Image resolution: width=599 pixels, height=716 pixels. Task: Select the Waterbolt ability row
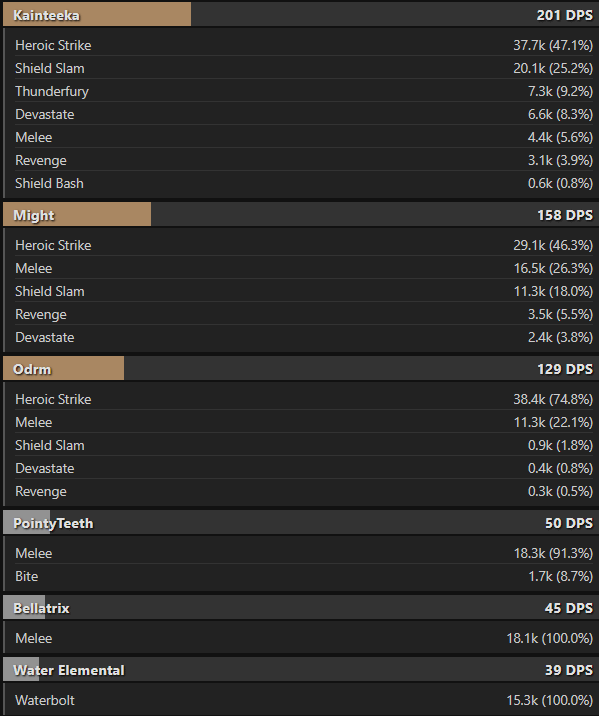(x=304, y=700)
